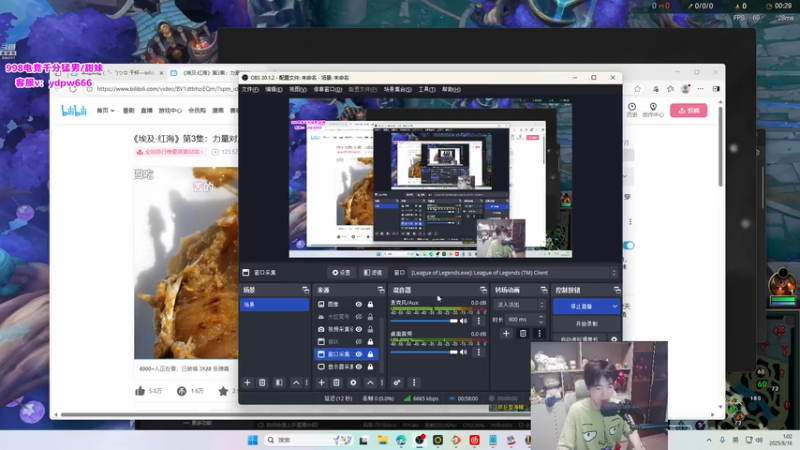Screen dimensions: 800x450
Task: Delete the scene transition with trash icon
Action: [523, 334]
